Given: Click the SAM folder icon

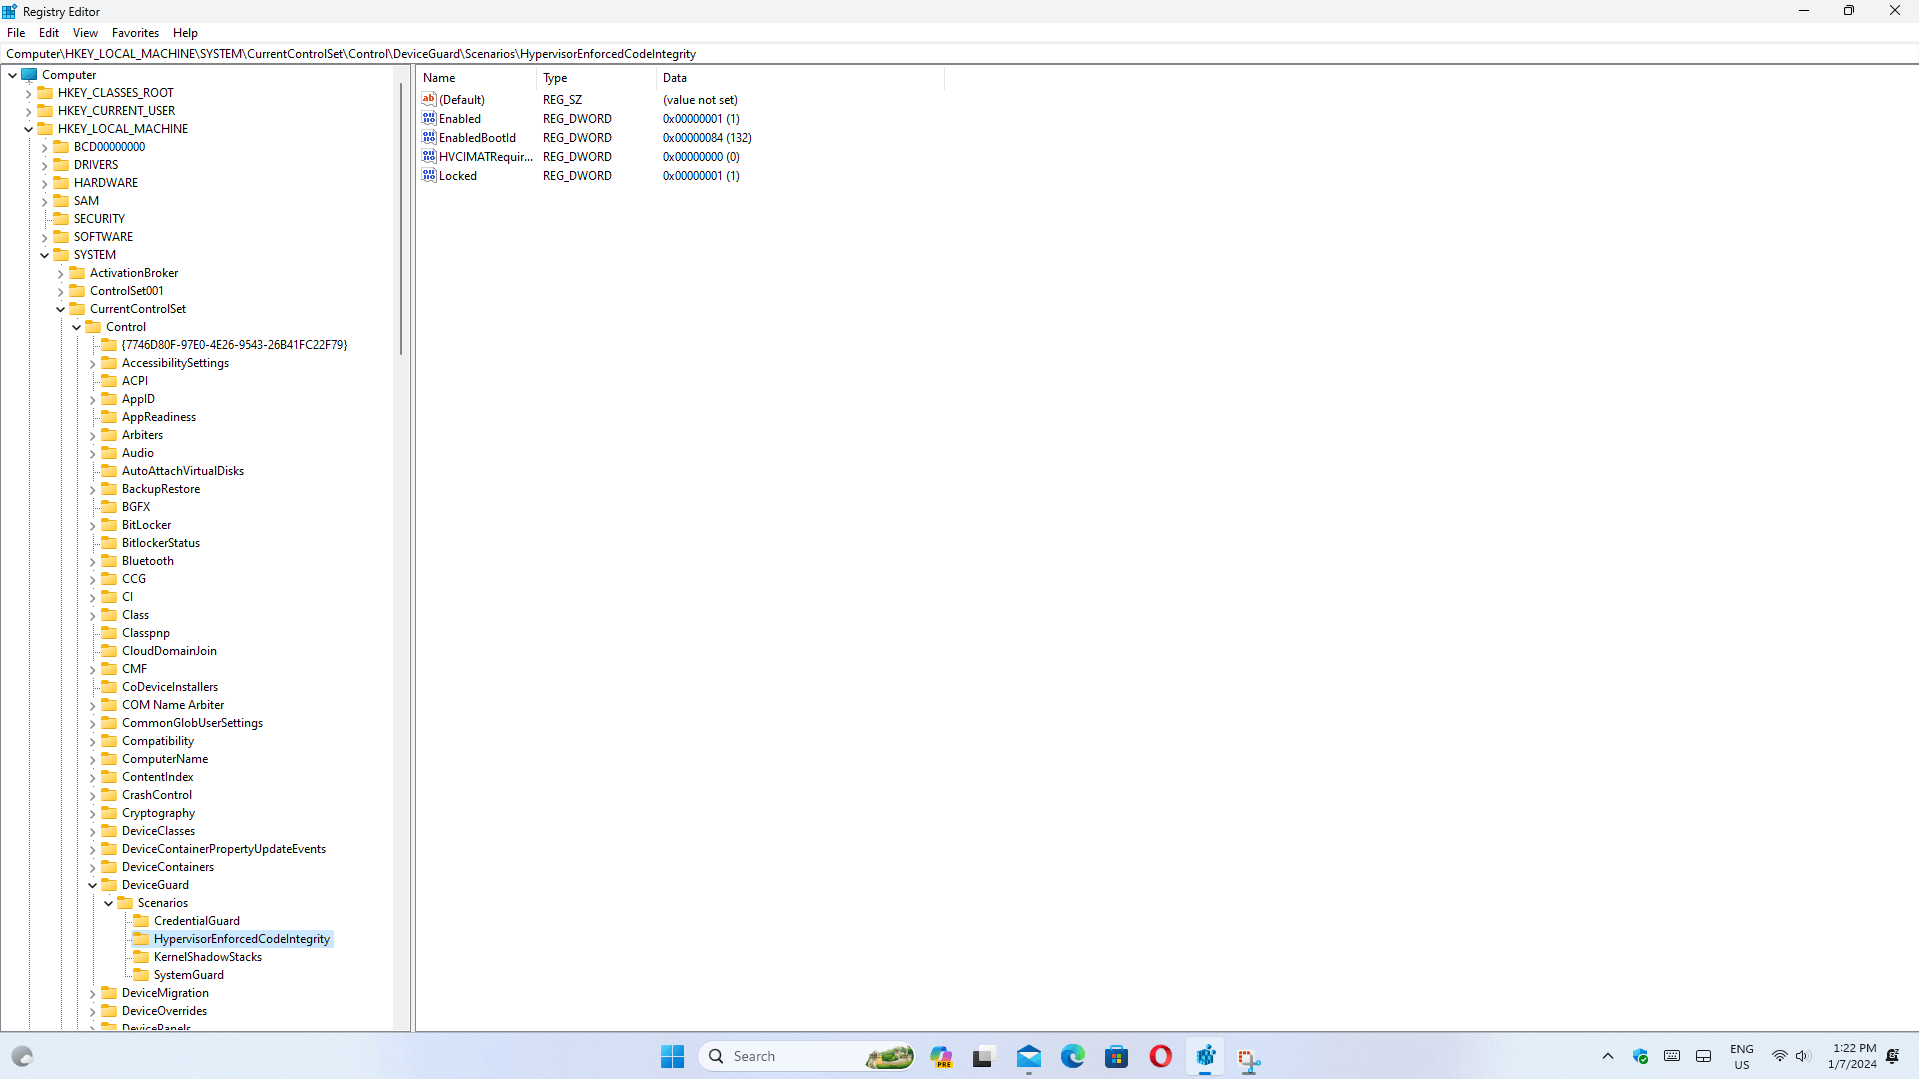Looking at the screenshot, I should (x=61, y=201).
